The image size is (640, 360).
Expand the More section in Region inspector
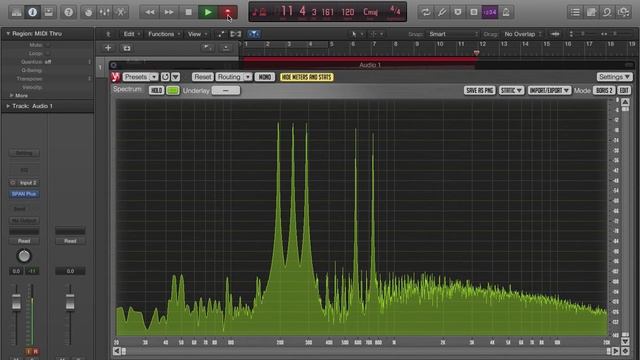coord(11,95)
